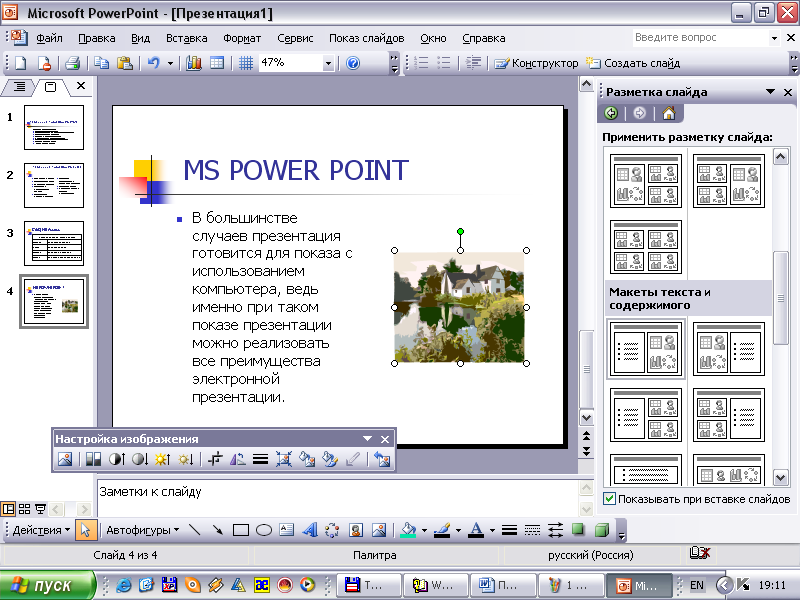The width and height of the screenshot is (800, 600).
Task: Click More Contrast icon on Picture toolbar
Action: point(117,459)
